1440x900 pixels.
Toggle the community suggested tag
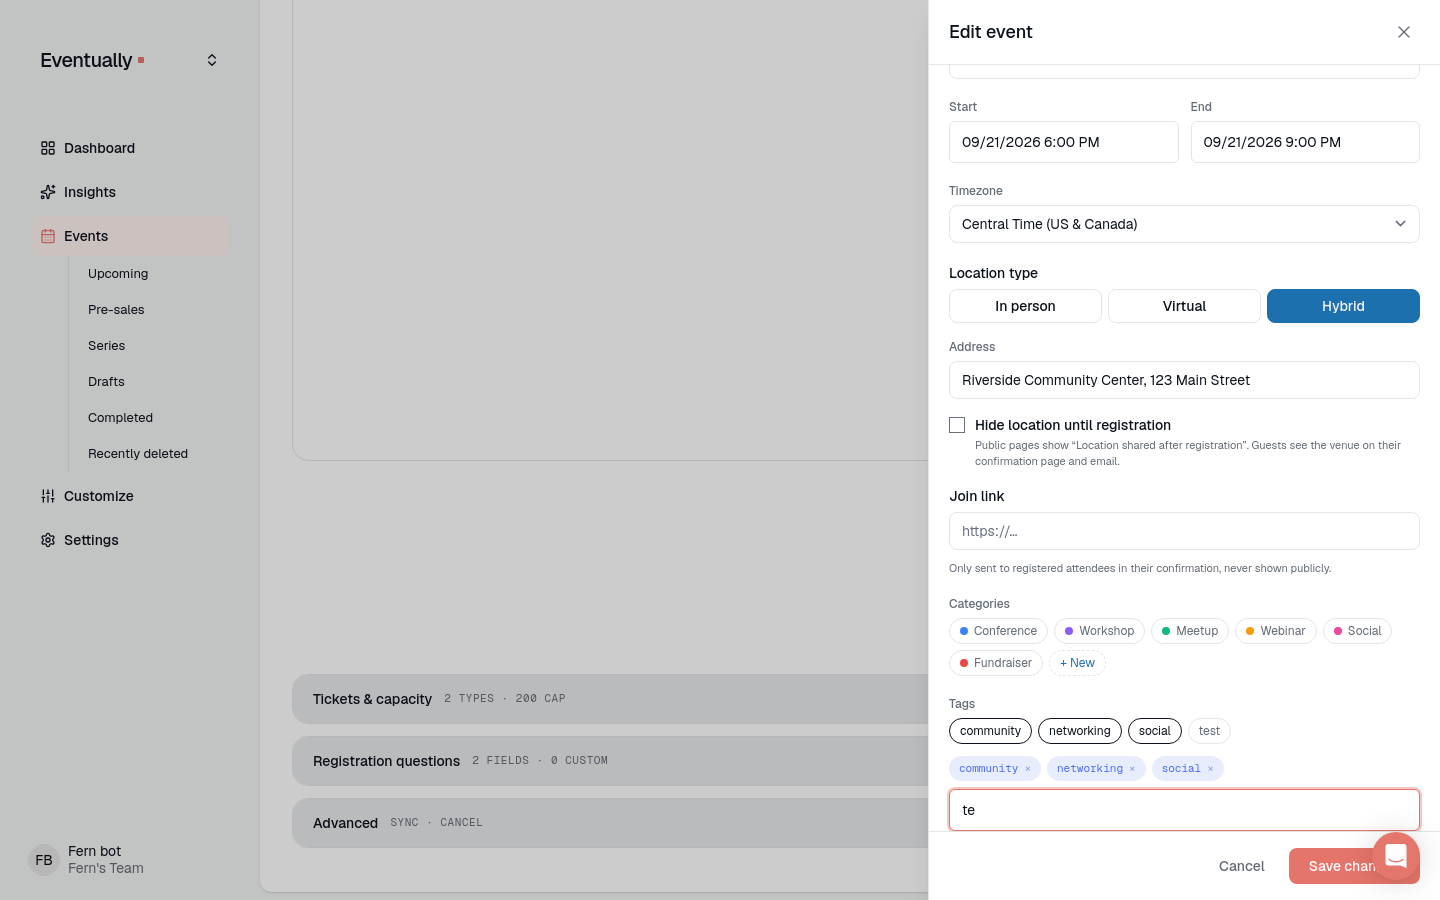990,731
